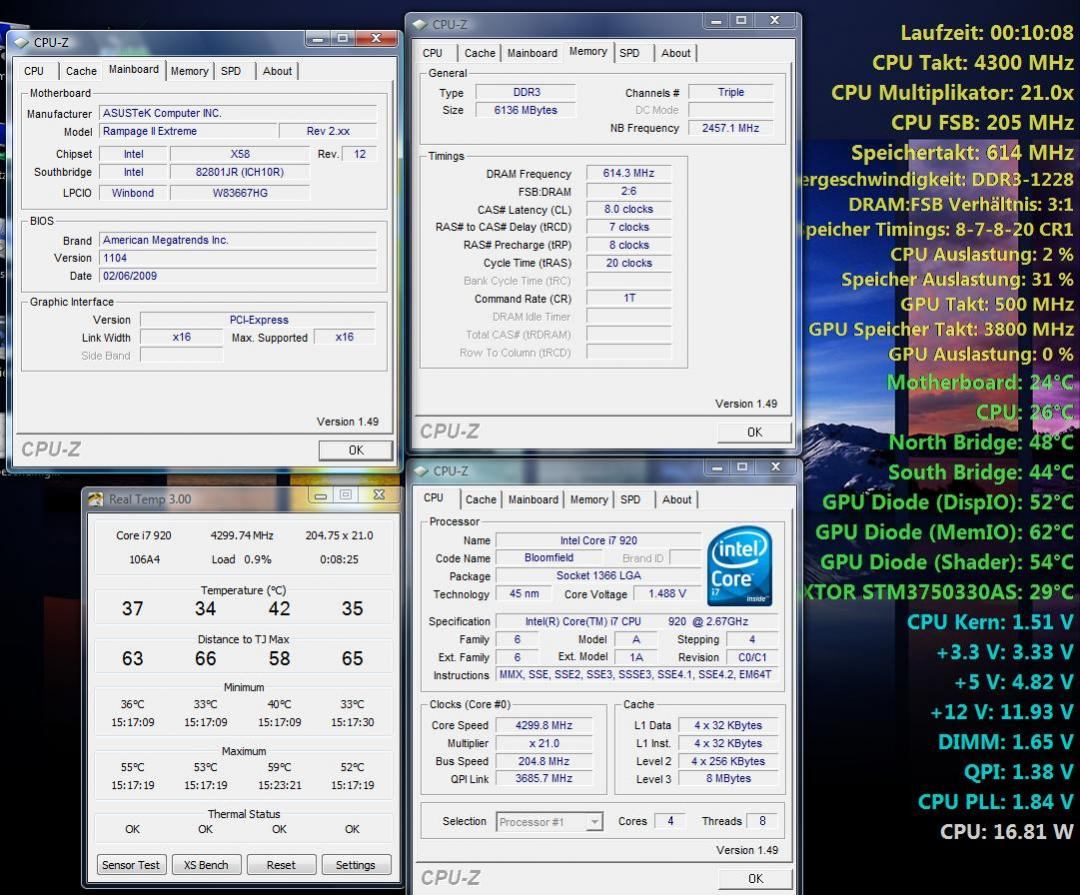Click OK in the Memory timings CPU-Z window
Screen dimensions: 1080x895
(x=754, y=432)
